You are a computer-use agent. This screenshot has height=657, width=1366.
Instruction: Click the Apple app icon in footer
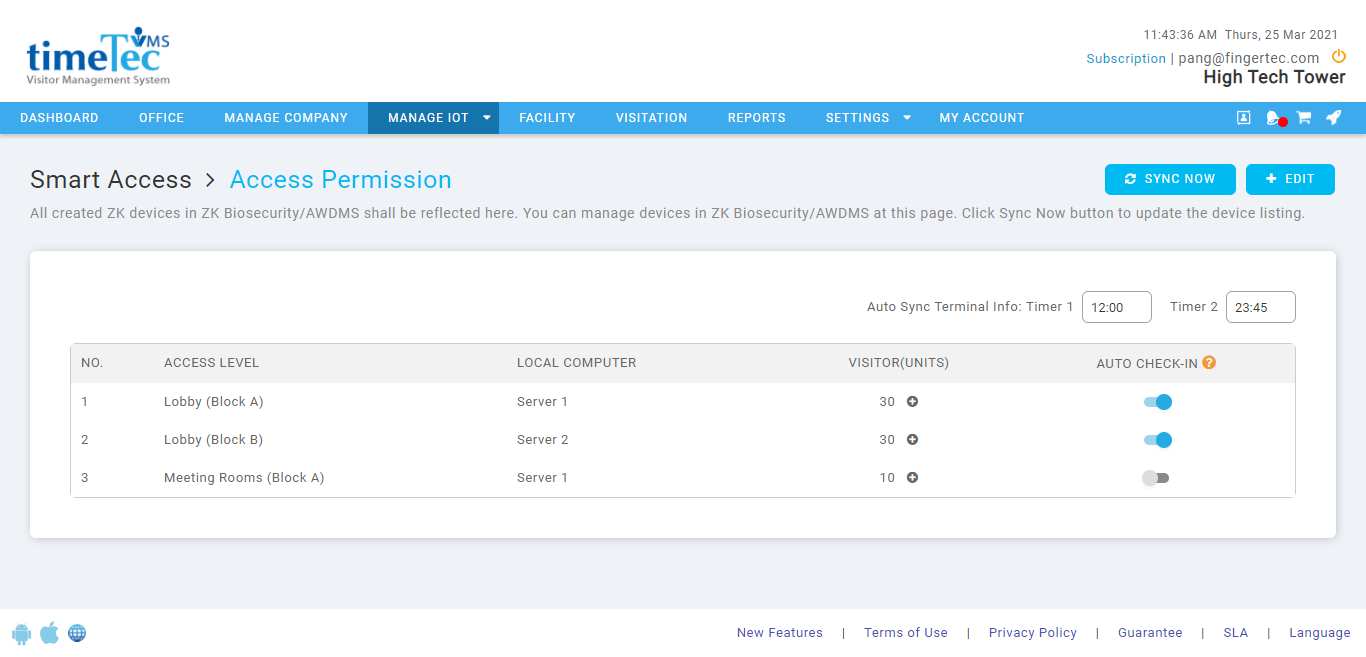point(49,633)
